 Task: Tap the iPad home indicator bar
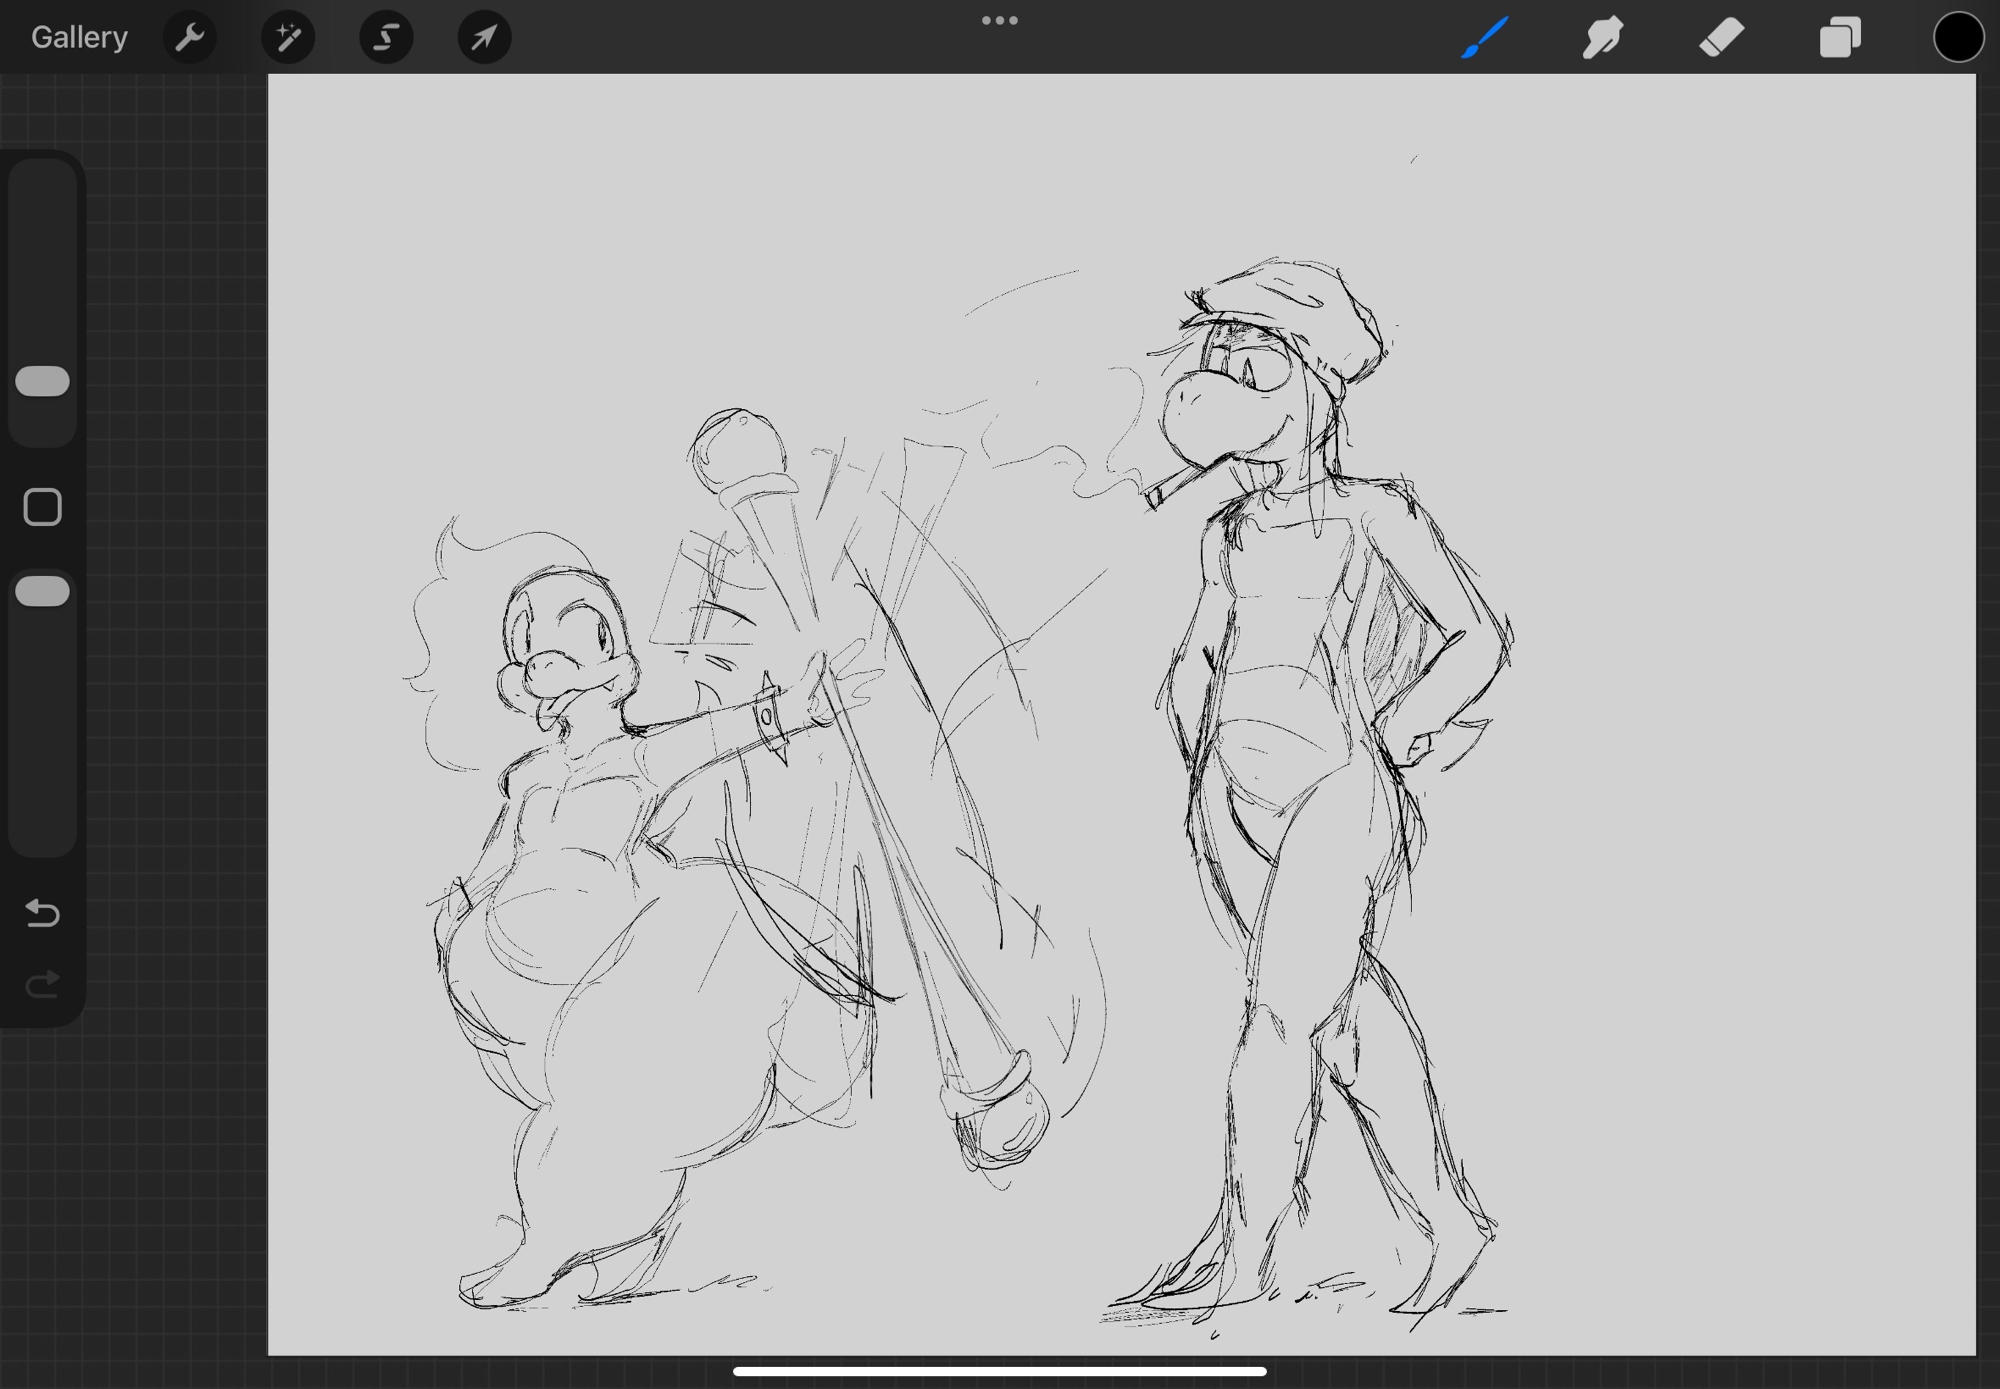[999, 1371]
